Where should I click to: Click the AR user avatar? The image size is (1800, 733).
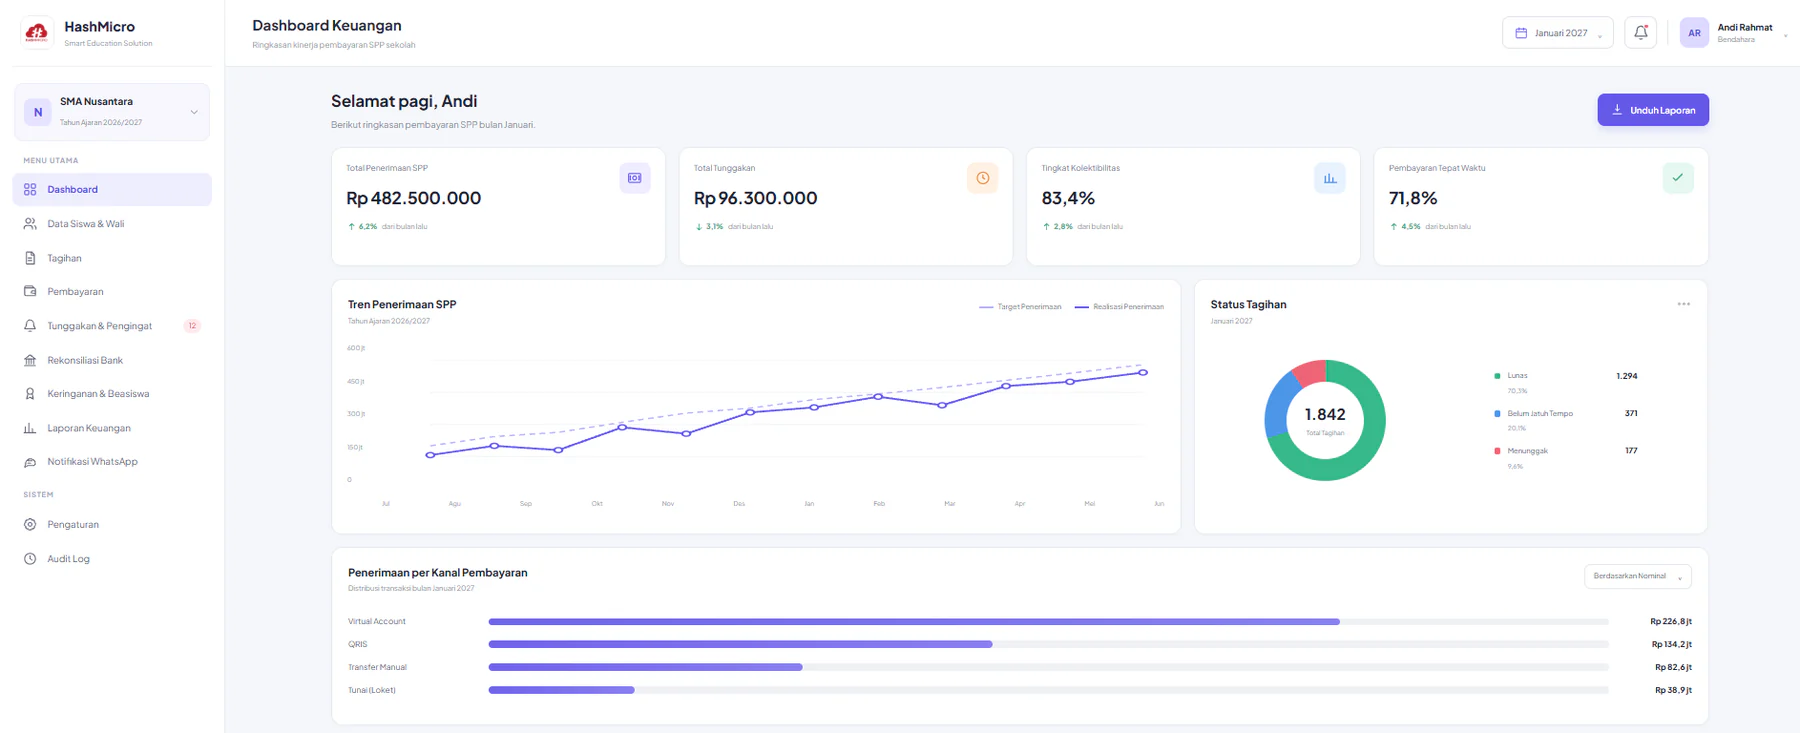pos(1694,33)
